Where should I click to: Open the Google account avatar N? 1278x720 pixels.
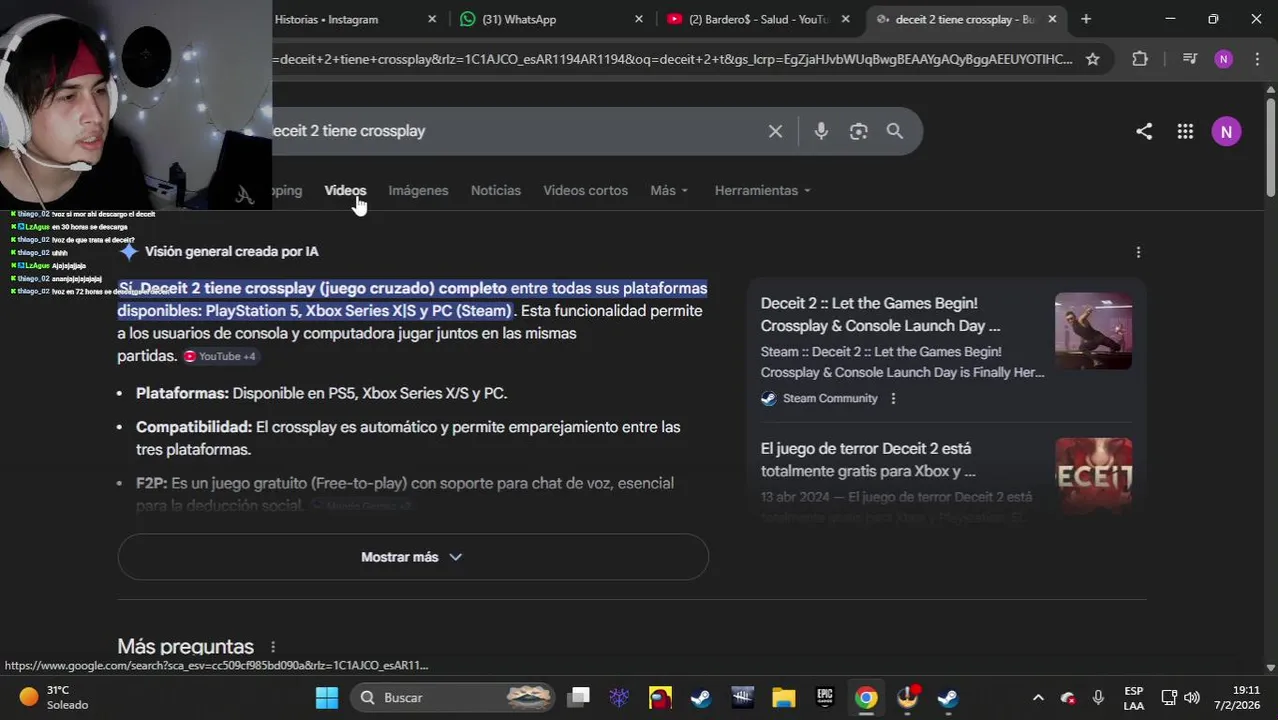tap(1226, 131)
